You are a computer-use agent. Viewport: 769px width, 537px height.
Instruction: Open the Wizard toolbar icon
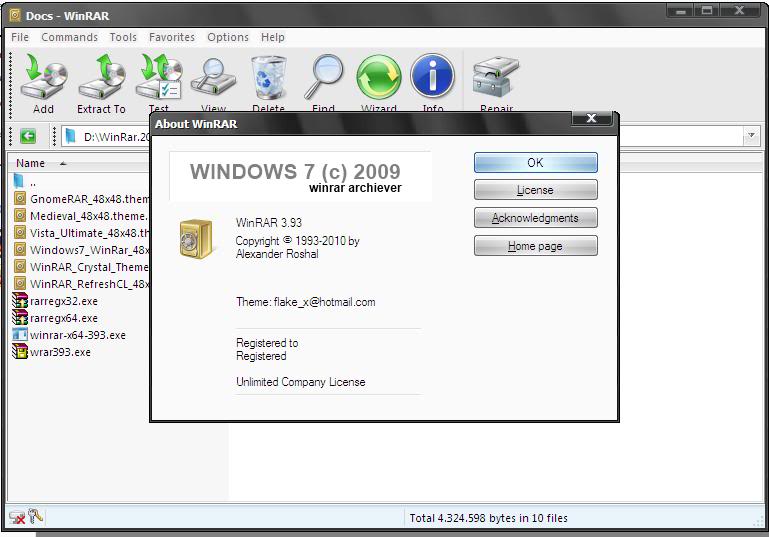click(x=379, y=77)
